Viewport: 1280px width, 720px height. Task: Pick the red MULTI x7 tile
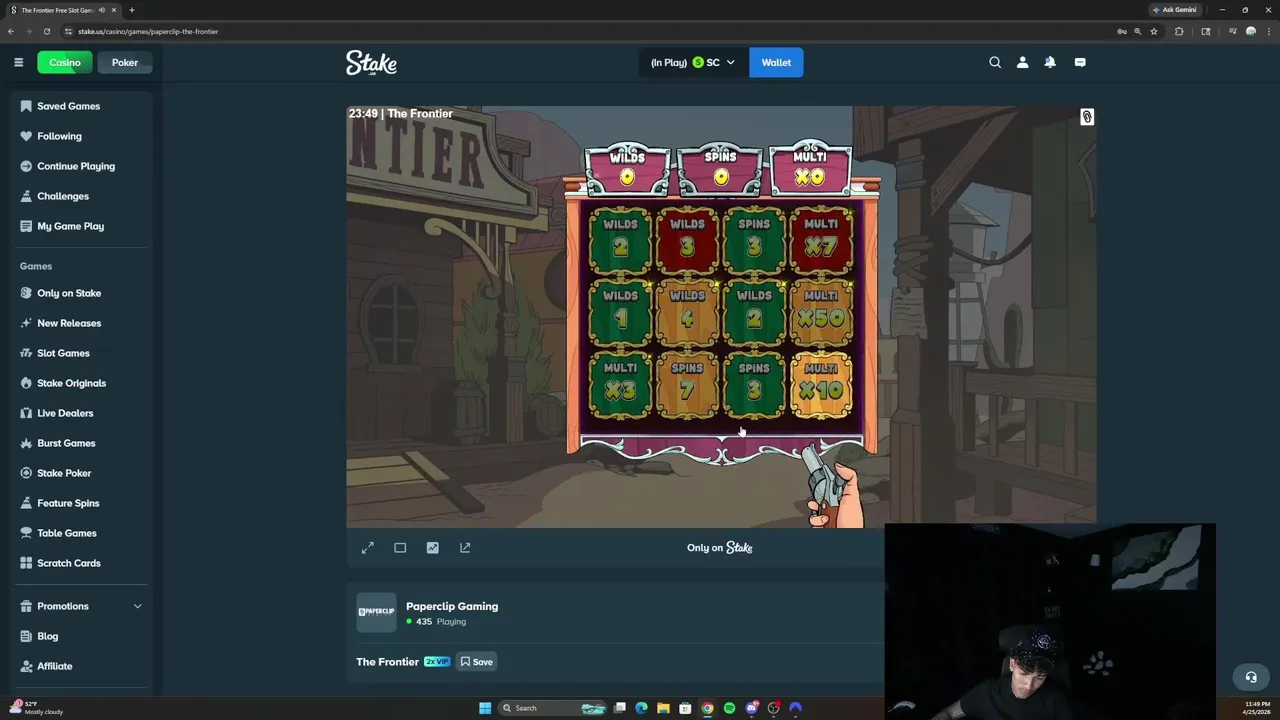(821, 241)
